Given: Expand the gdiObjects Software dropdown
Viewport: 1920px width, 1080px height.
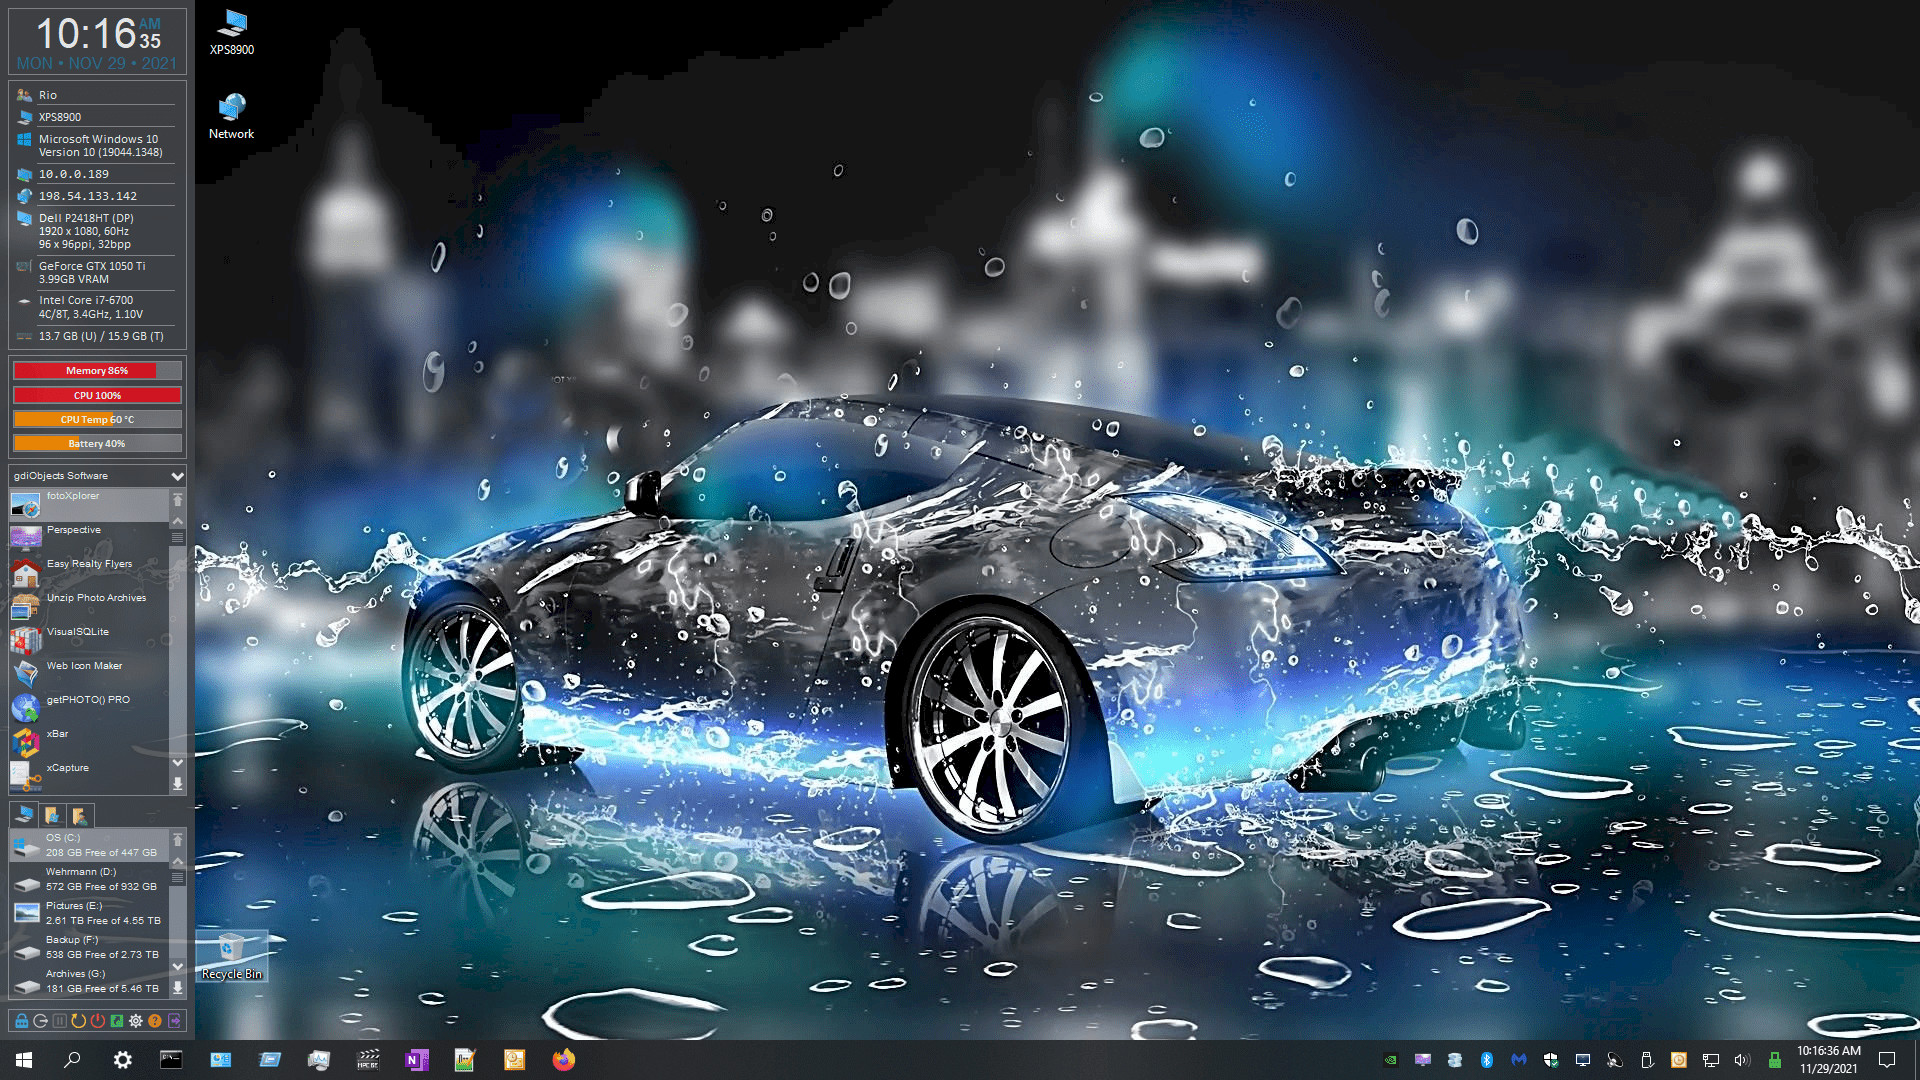Looking at the screenshot, I should pos(177,476).
